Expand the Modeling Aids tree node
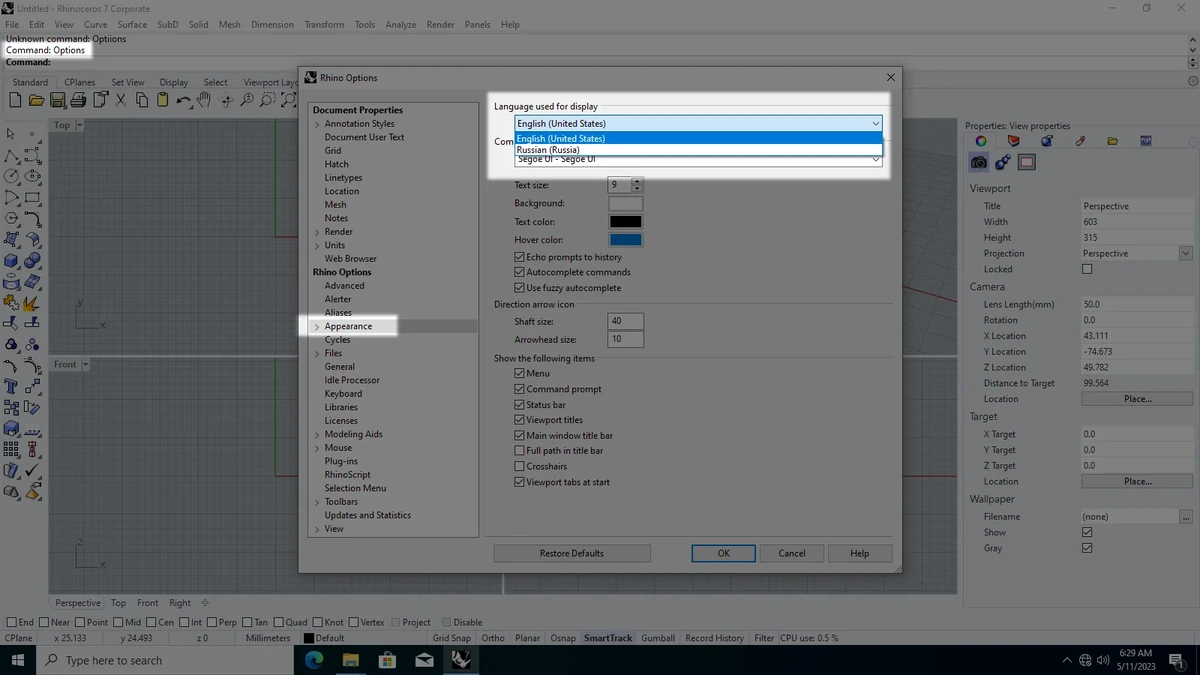1200x675 pixels. (x=317, y=435)
